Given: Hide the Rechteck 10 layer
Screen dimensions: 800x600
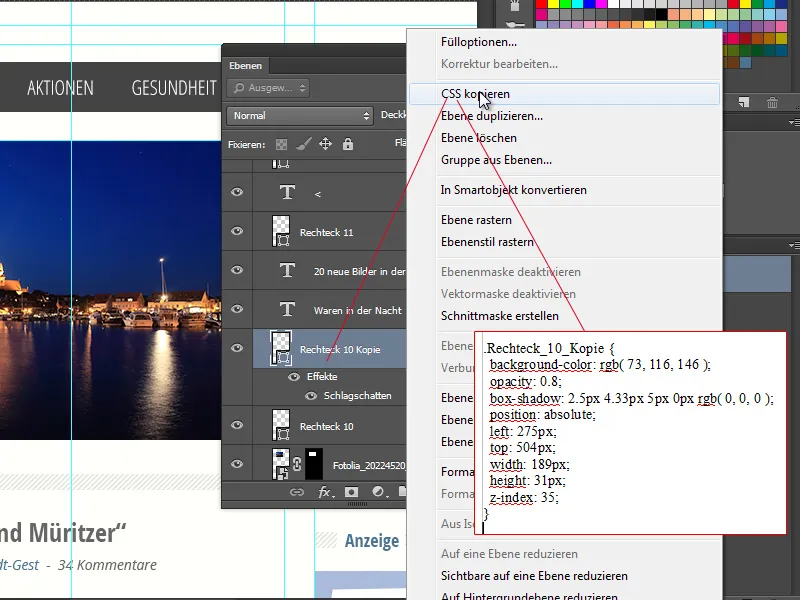Looking at the screenshot, I should (x=237, y=425).
